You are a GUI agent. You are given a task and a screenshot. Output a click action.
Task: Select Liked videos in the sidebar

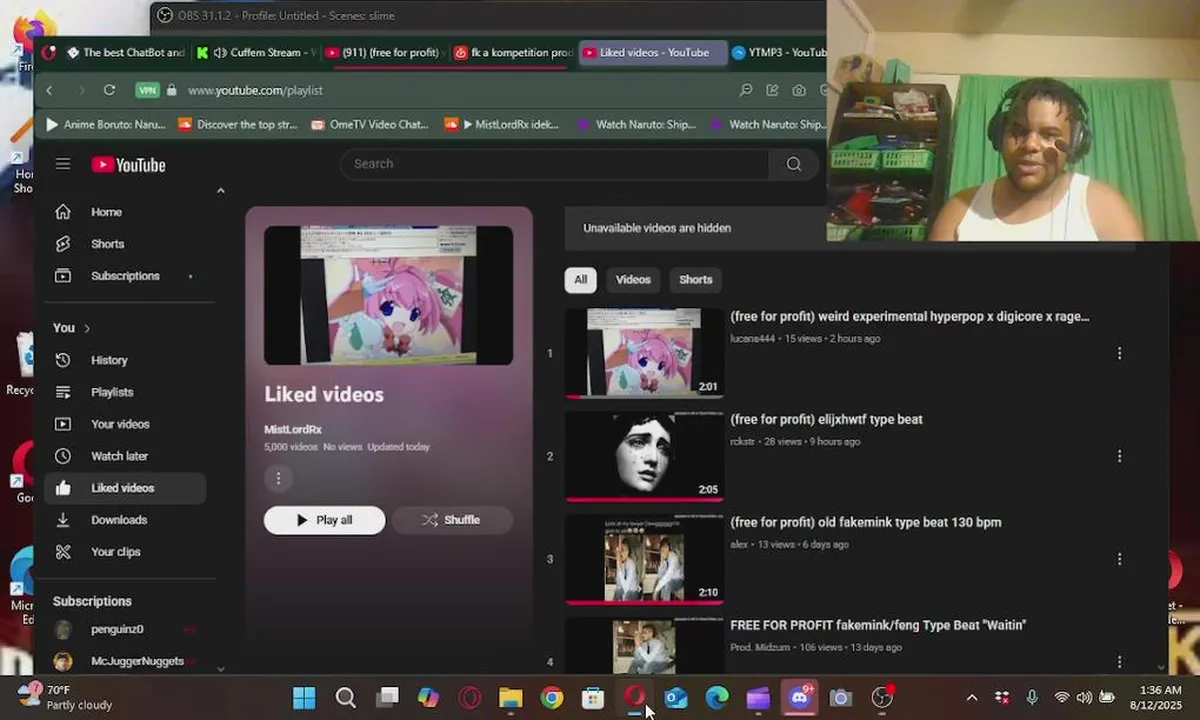click(125, 488)
